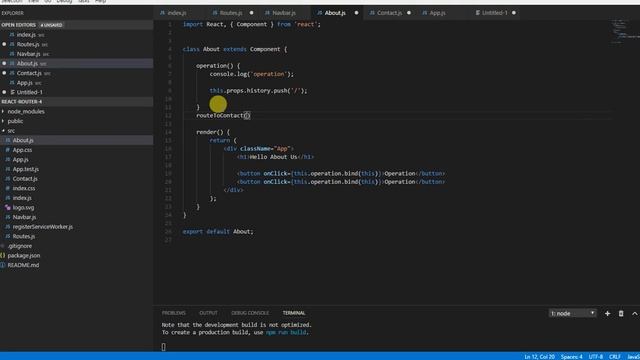640x360 pixels.
Task: Click the EXPLORER sidebar title
Action: click(13, 13)
